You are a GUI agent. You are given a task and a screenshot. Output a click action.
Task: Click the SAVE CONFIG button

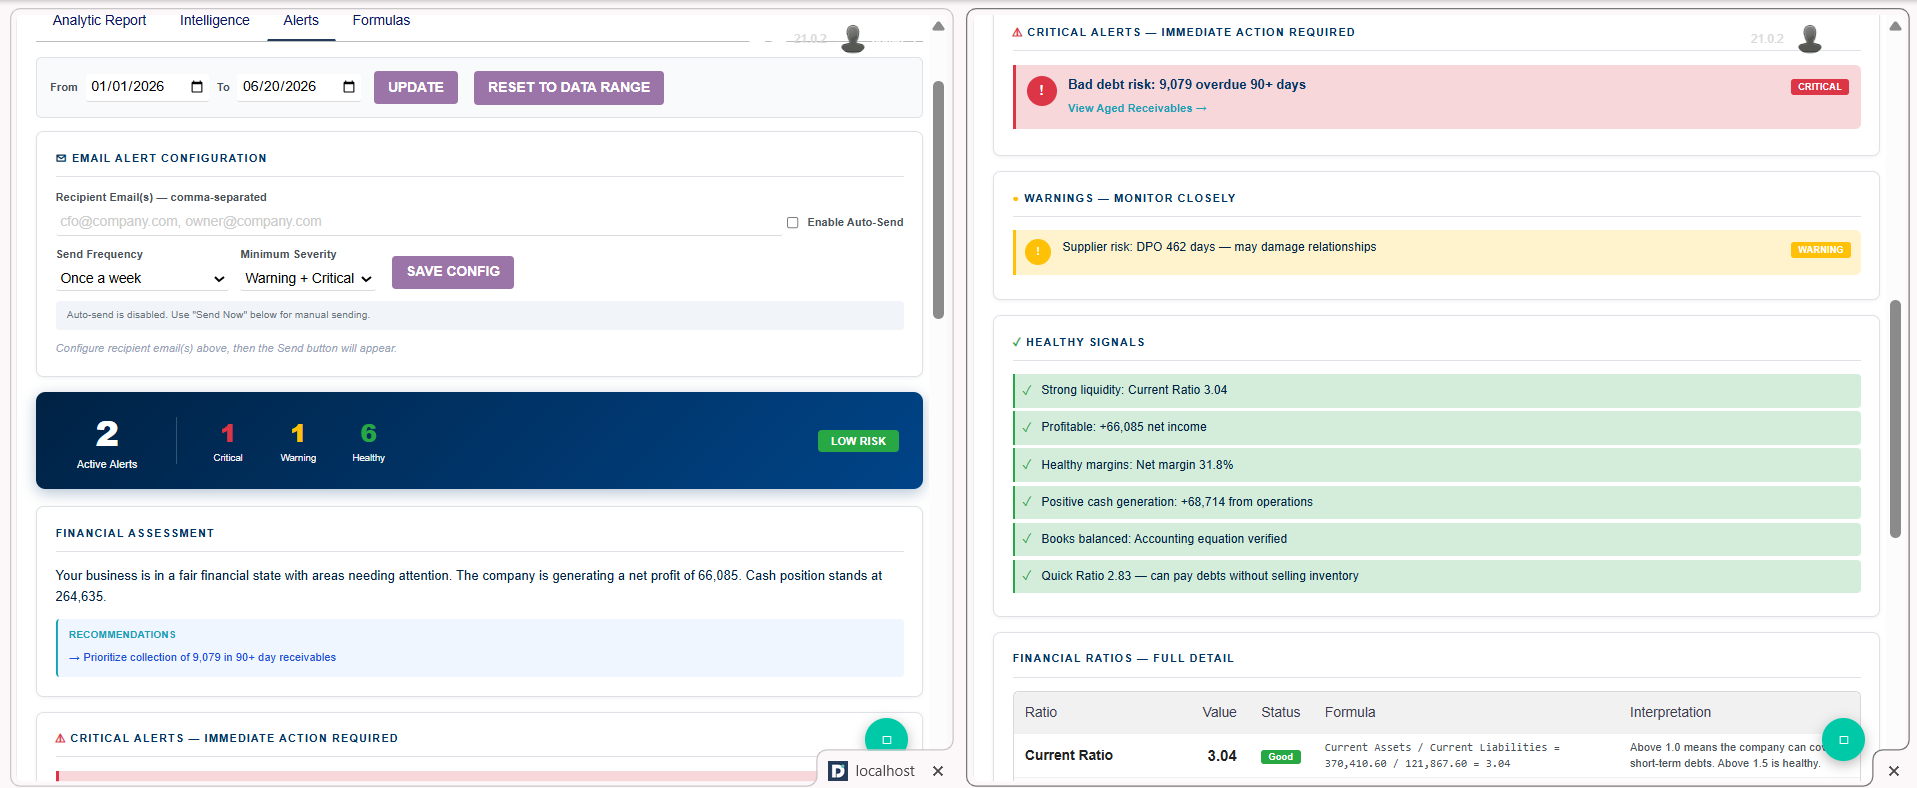453,272
